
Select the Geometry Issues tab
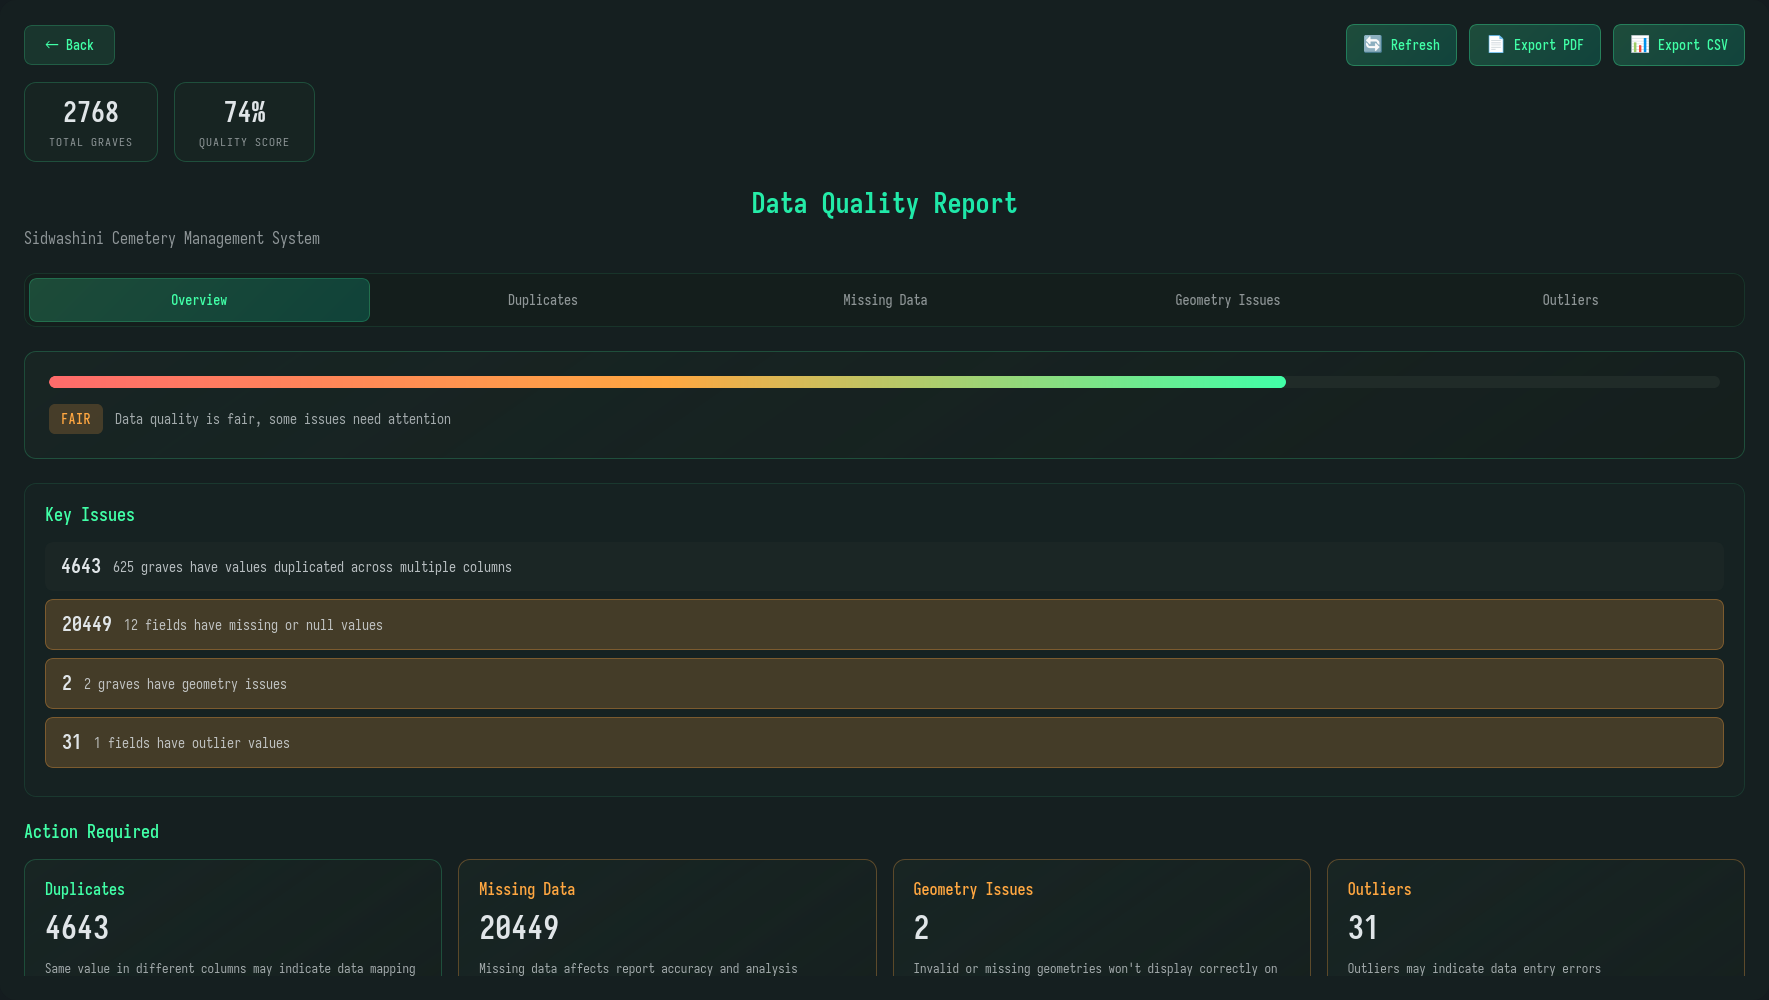[1227, 300]
